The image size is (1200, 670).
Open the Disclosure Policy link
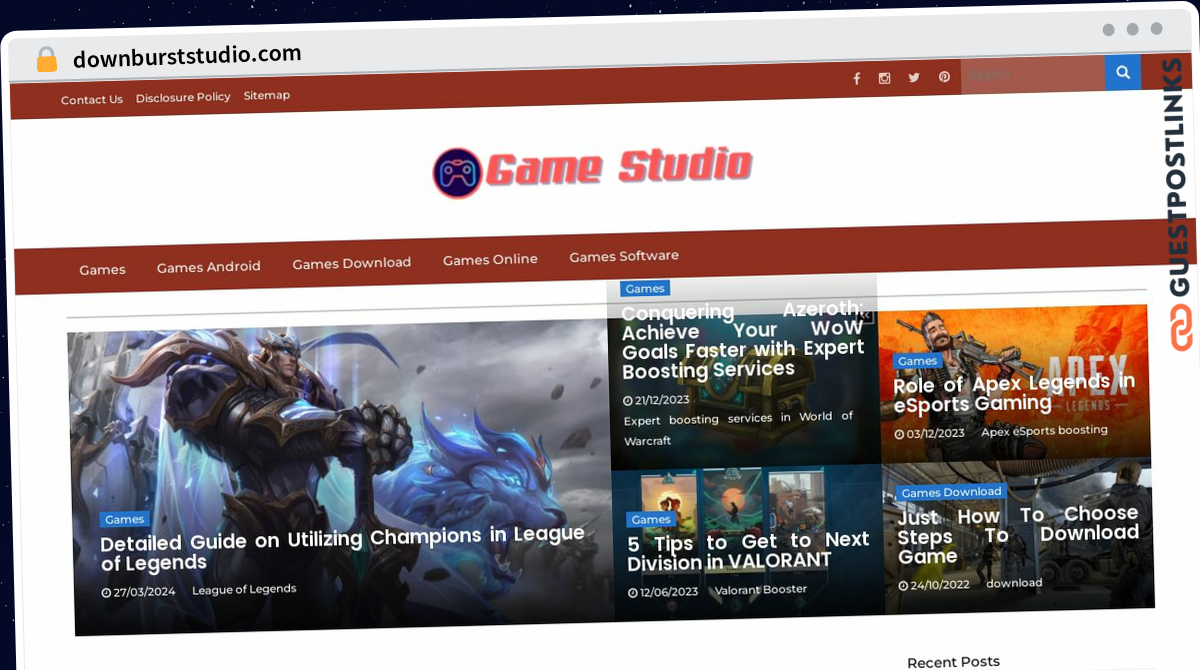click(x=183, y=97)
